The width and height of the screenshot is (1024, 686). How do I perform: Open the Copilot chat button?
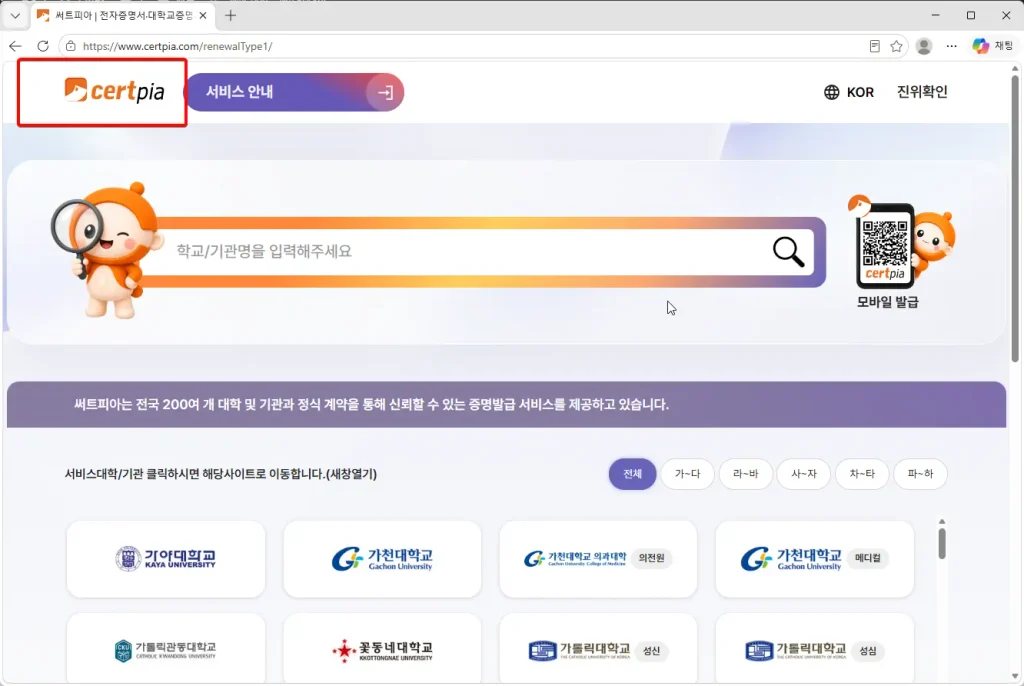993,46
